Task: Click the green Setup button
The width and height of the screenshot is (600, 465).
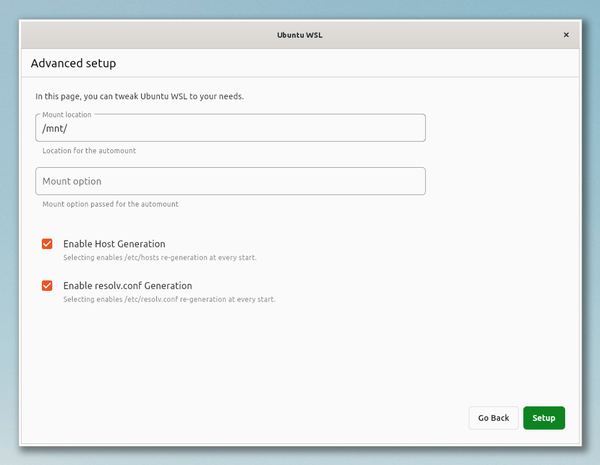Action: pyautogui.click(x=544, y=418)
